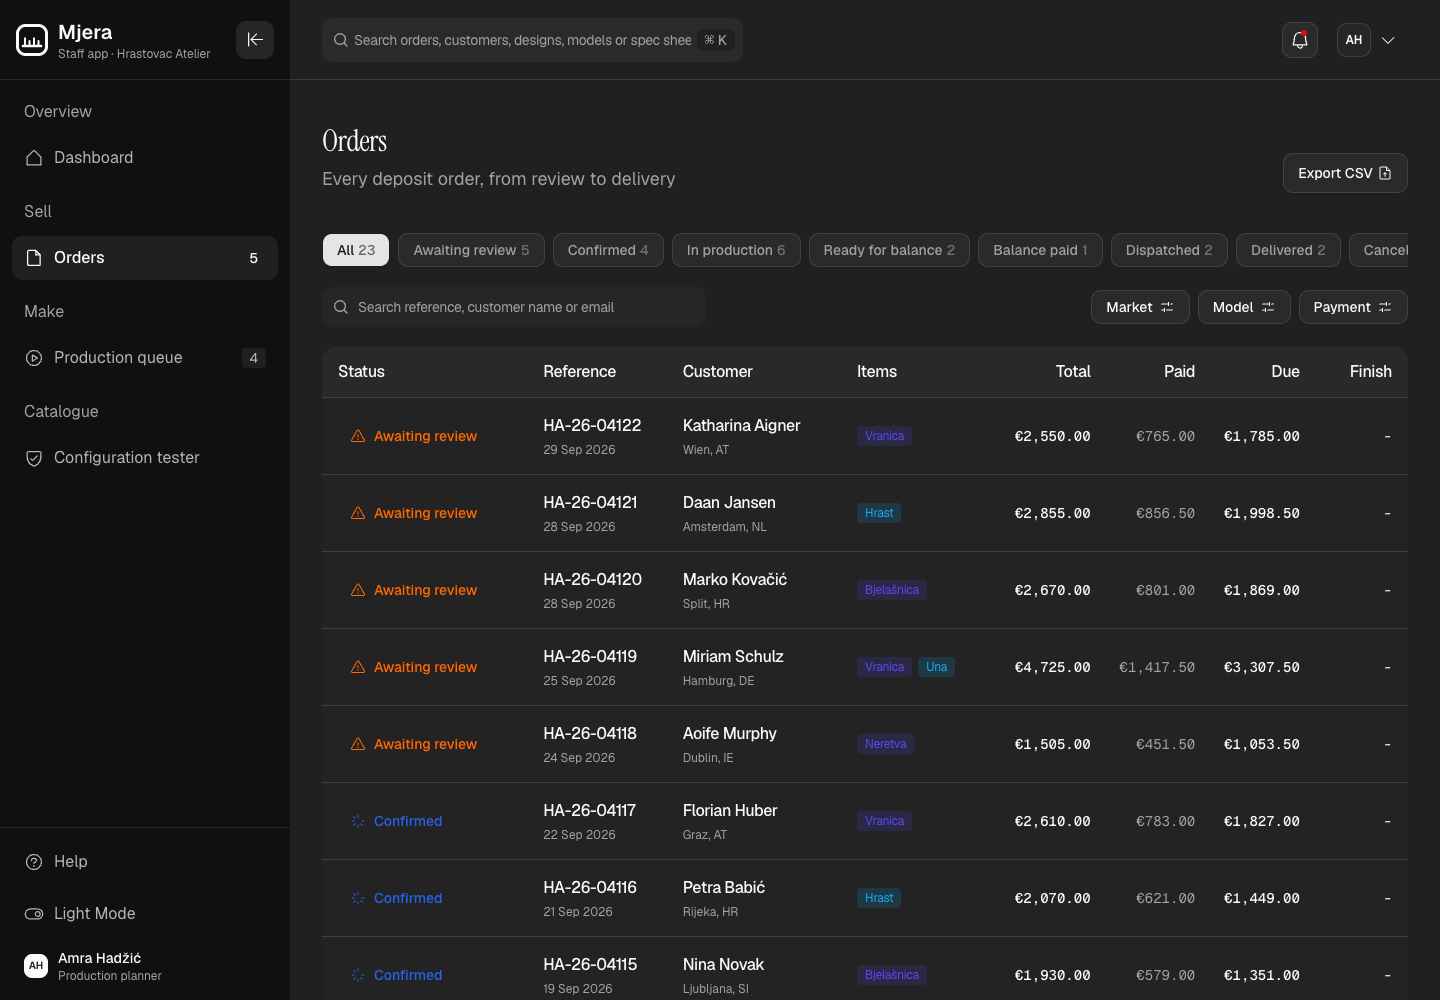Export orders as CSV

1345,173
